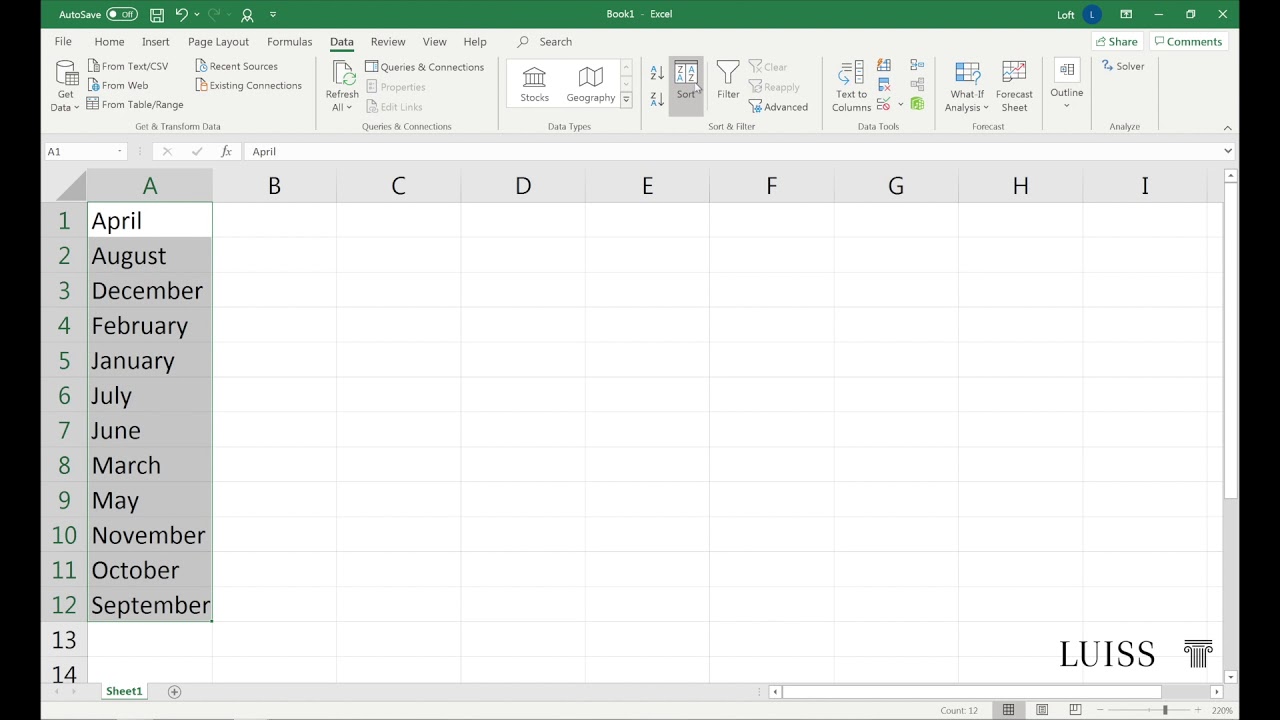Open the Comments pane button
Image resolution: width=1280 pixels, height=720 pixels.
tap(1187, 42)
